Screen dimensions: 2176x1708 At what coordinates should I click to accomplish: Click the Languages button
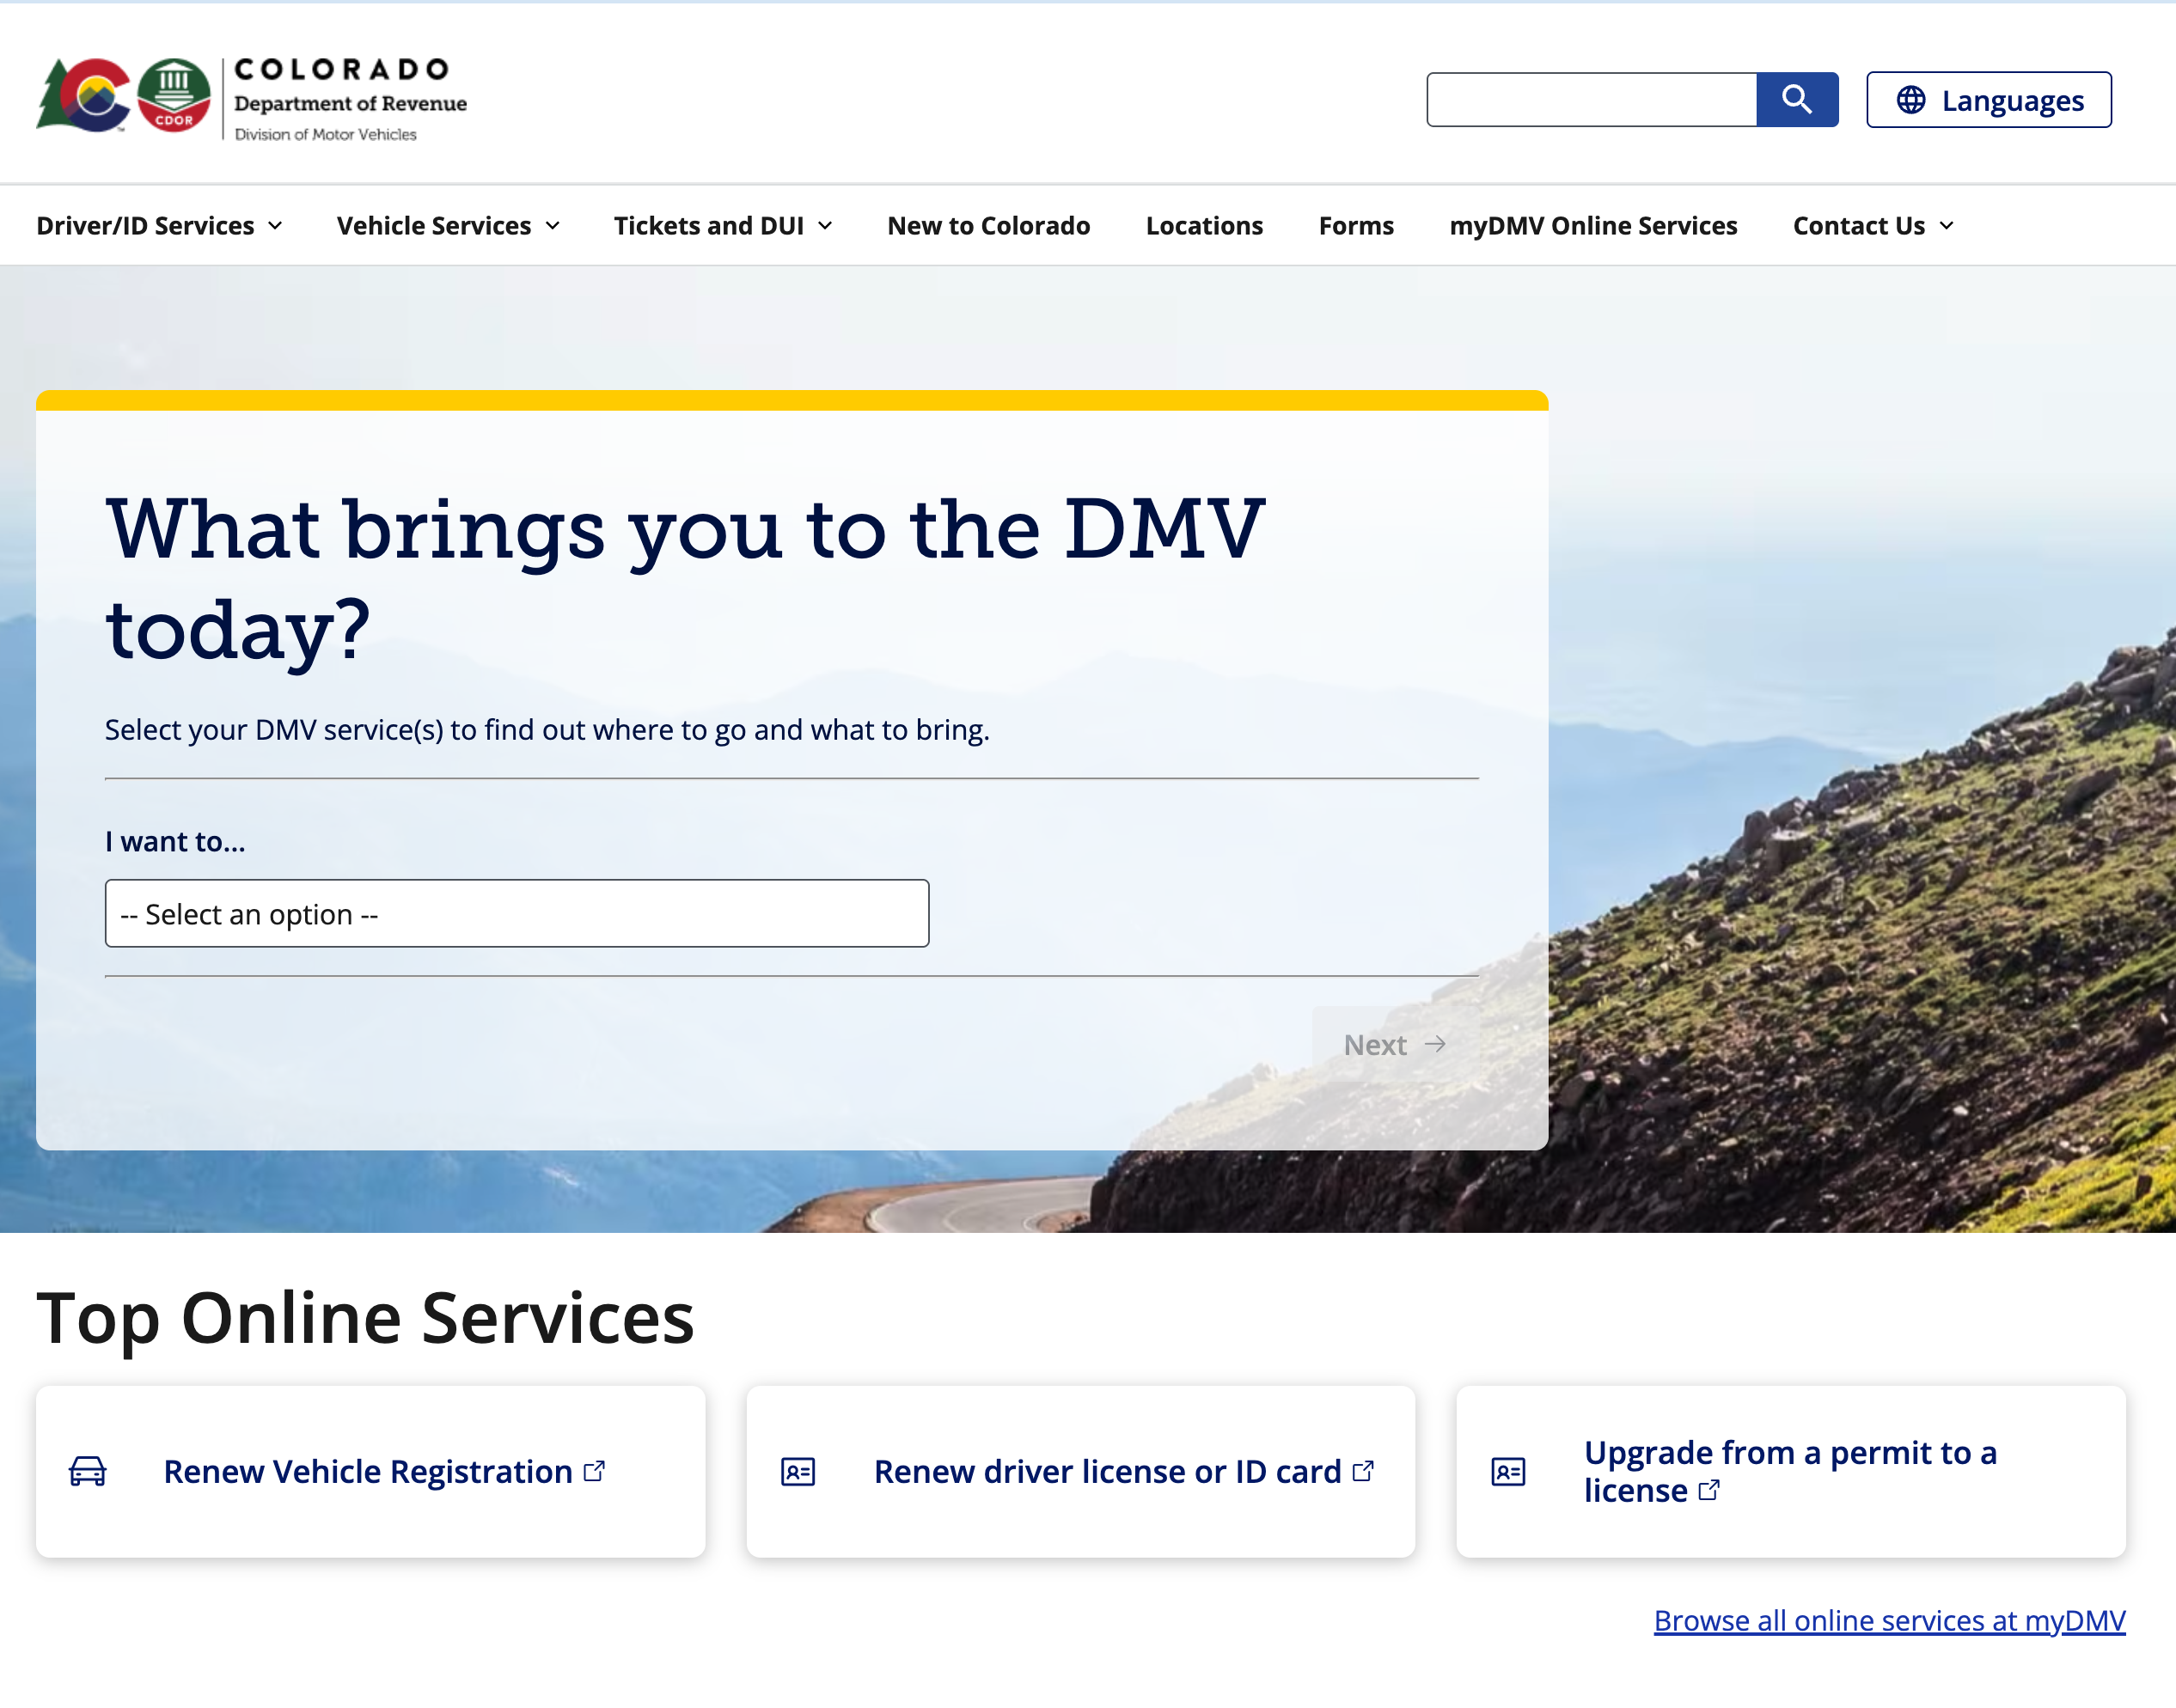[1989, 100]
